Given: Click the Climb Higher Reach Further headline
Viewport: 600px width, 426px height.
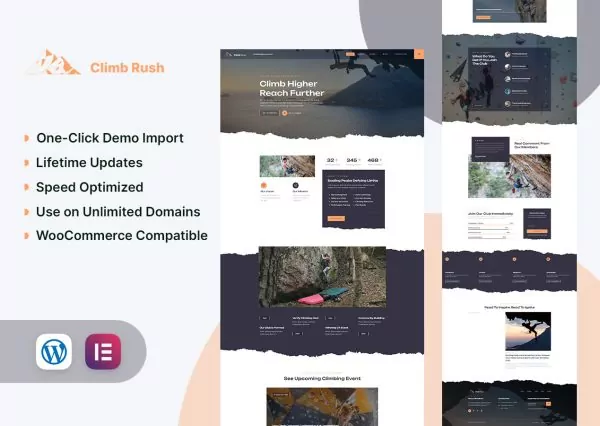Looking at the screenshot, I should pyautogui.click(x=292, y=88).
